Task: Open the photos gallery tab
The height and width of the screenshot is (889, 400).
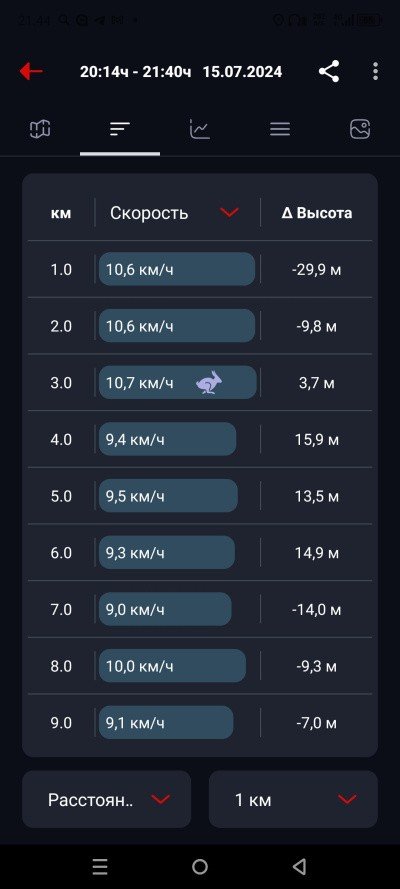Action: pos(360,129)
